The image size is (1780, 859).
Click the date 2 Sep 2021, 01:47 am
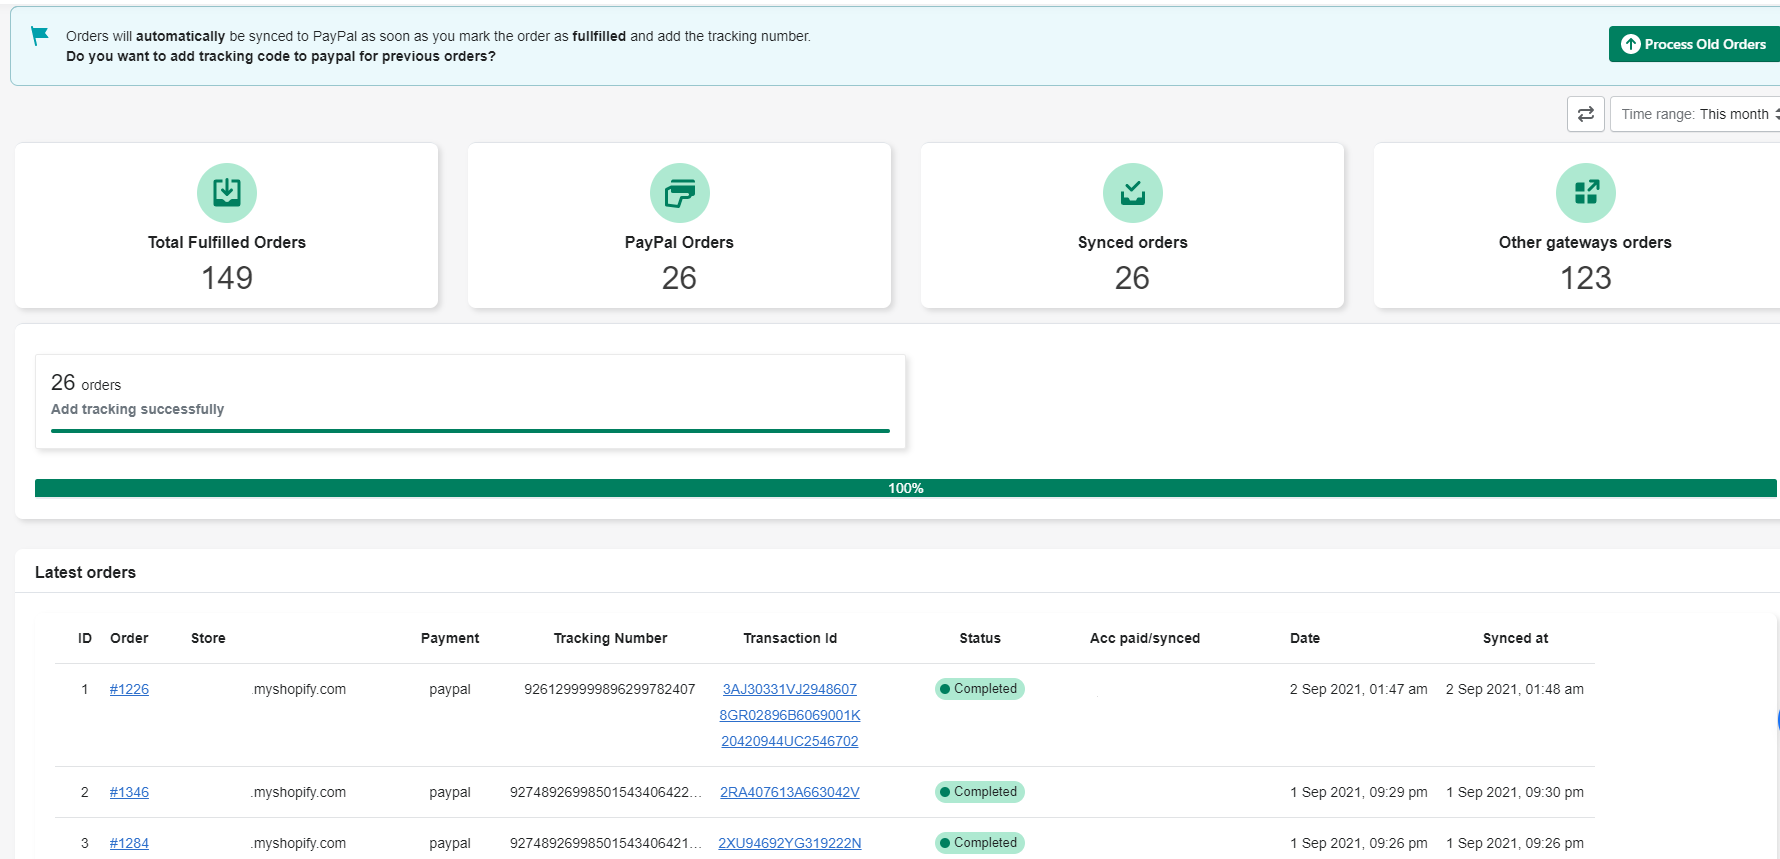pyautogui.click(x=1358, y=689)
